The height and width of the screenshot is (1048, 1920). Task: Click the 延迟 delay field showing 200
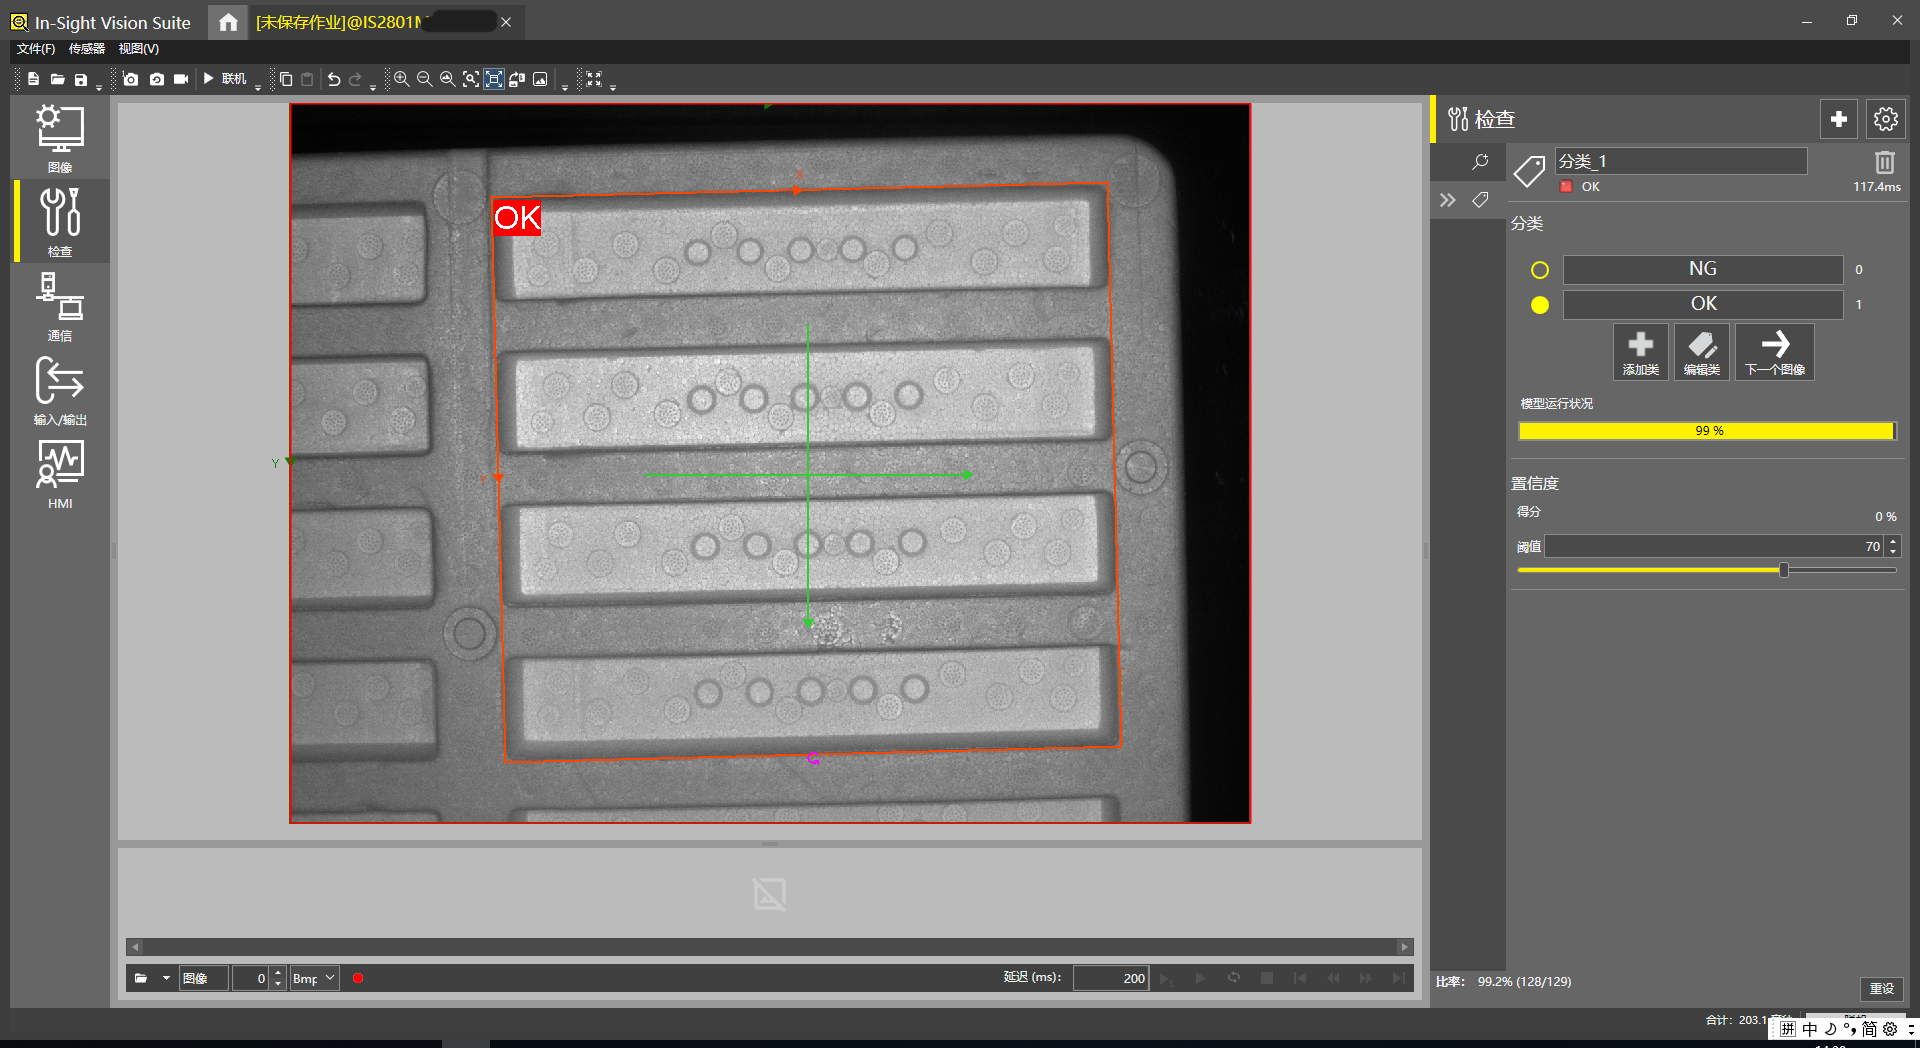(x=1111, y=978)
